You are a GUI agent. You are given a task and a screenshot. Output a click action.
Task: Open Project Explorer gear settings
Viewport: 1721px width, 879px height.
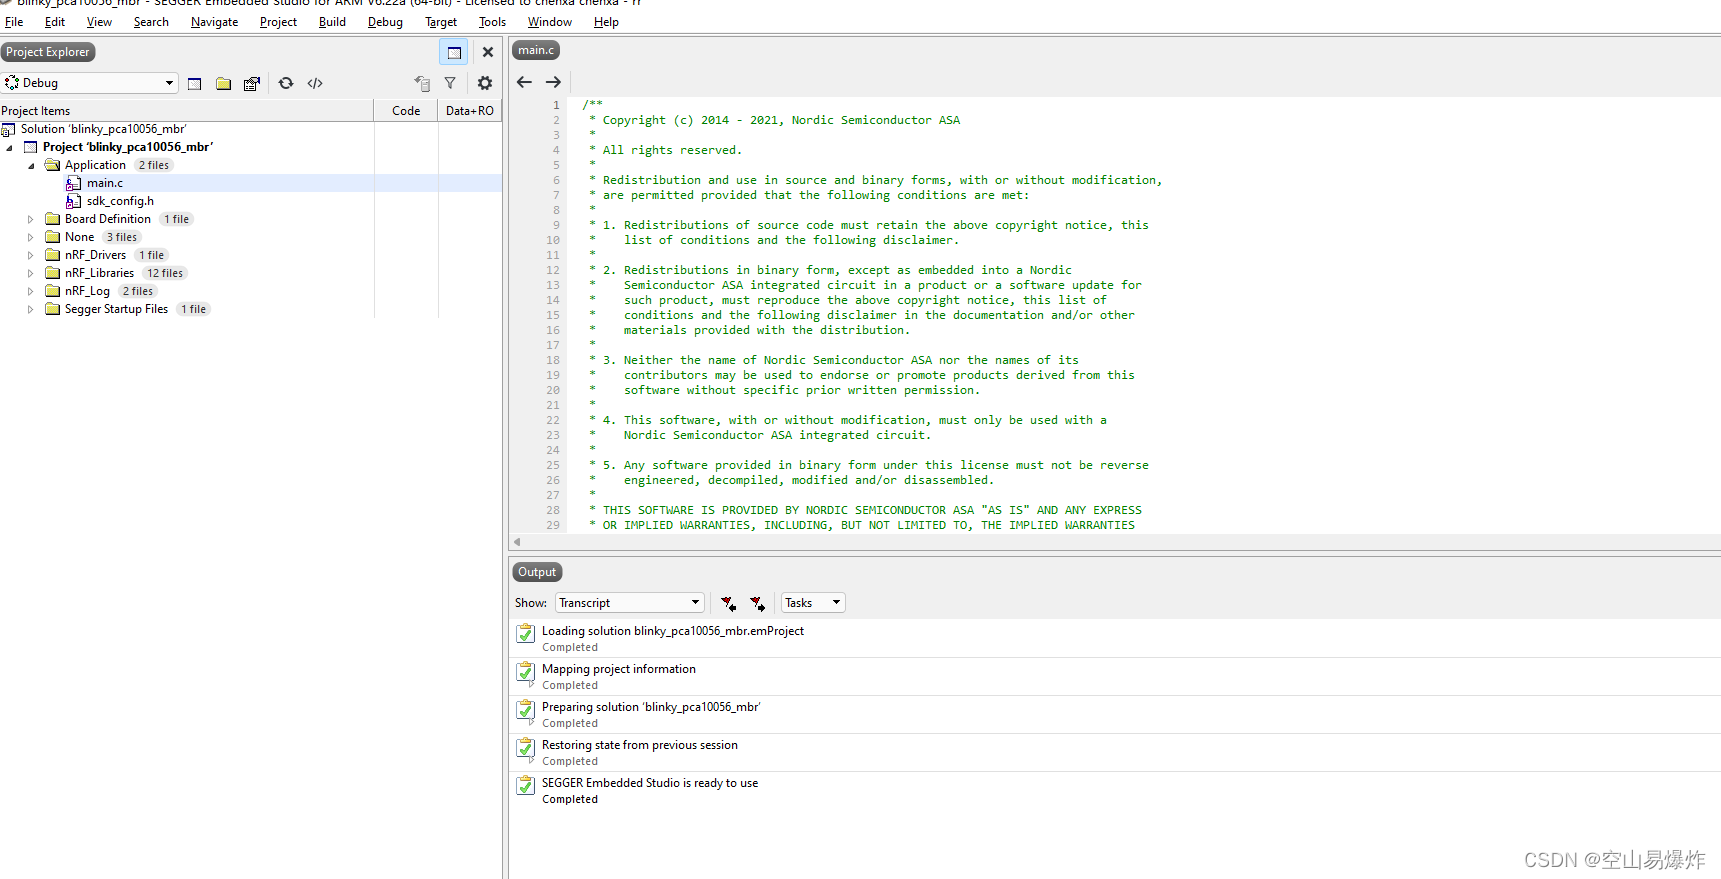click(485, 83)
